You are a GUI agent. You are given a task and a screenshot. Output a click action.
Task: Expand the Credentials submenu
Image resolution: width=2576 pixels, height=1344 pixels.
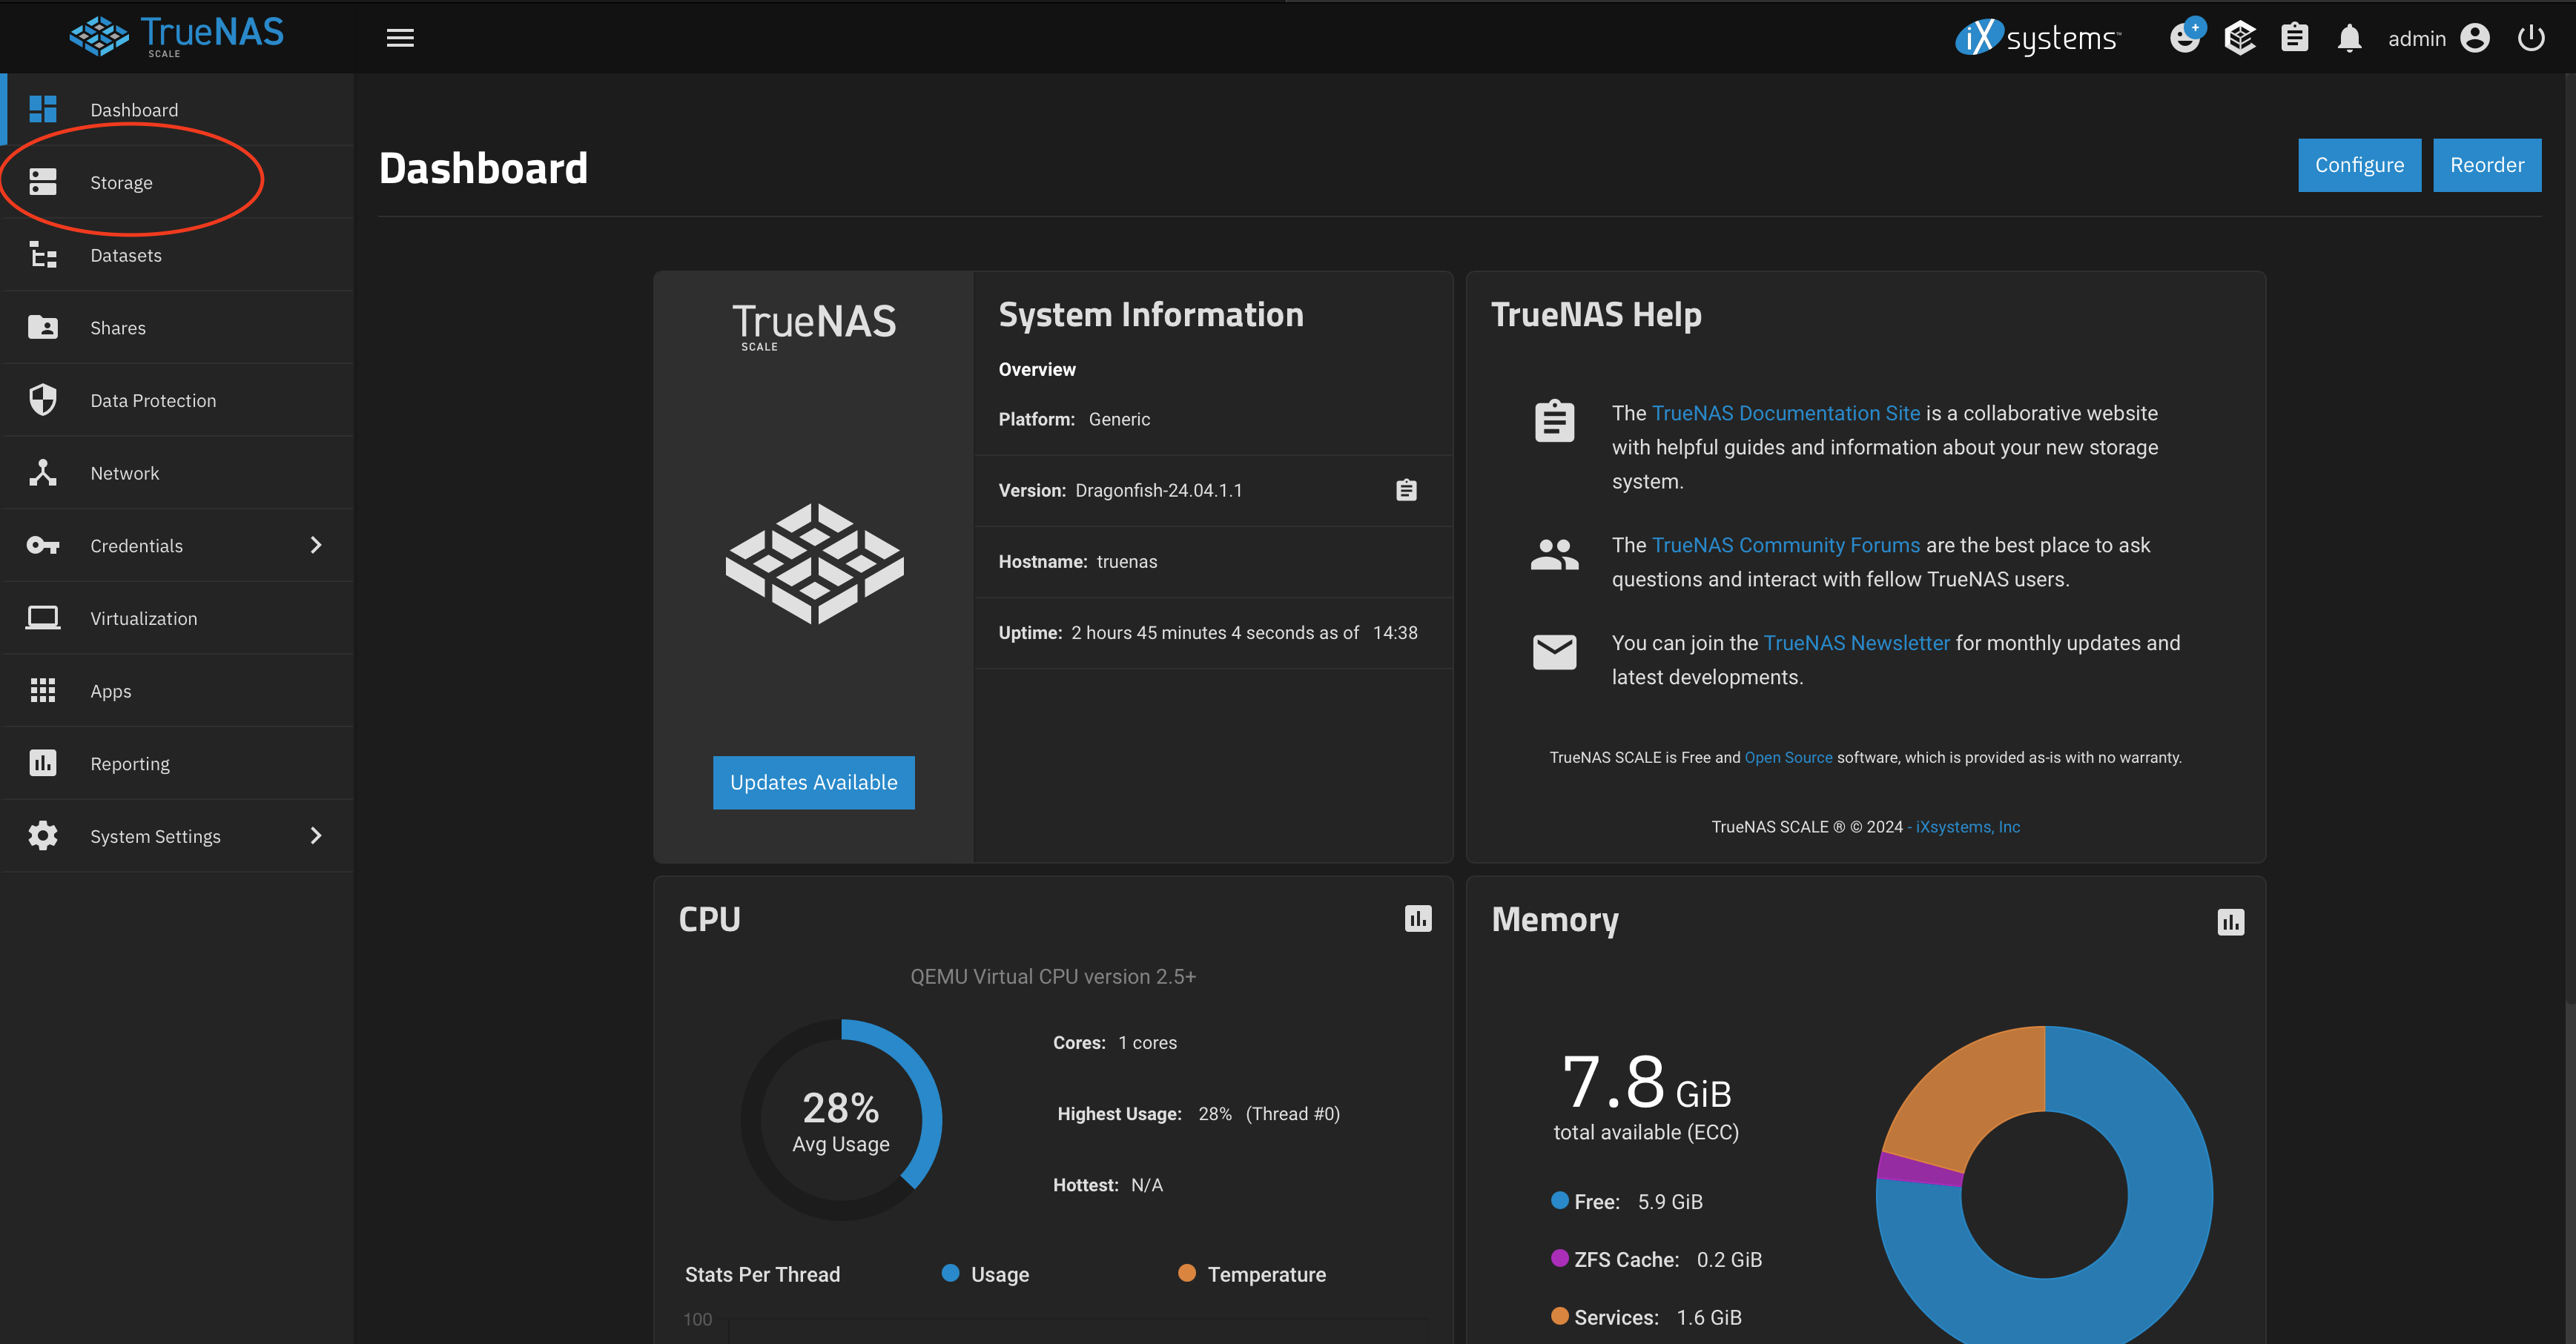click(316, 545)
